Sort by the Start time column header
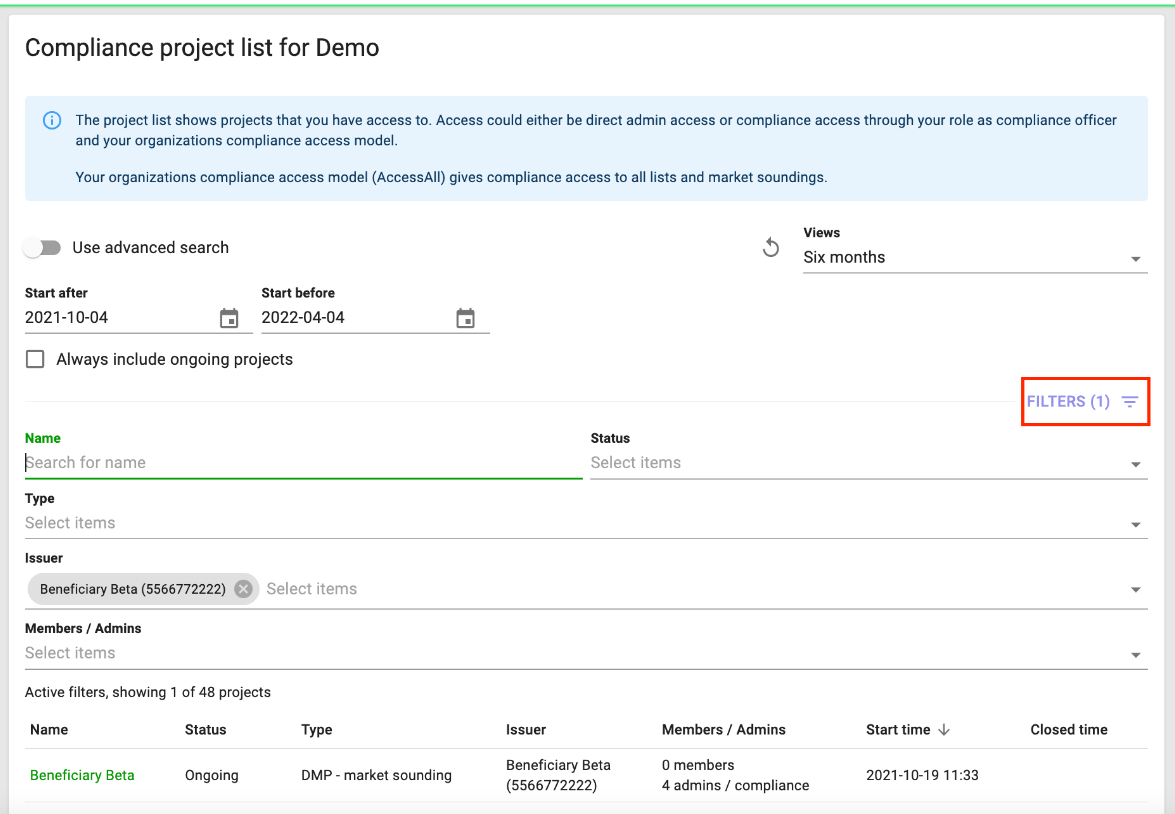 tap(898, 729)
